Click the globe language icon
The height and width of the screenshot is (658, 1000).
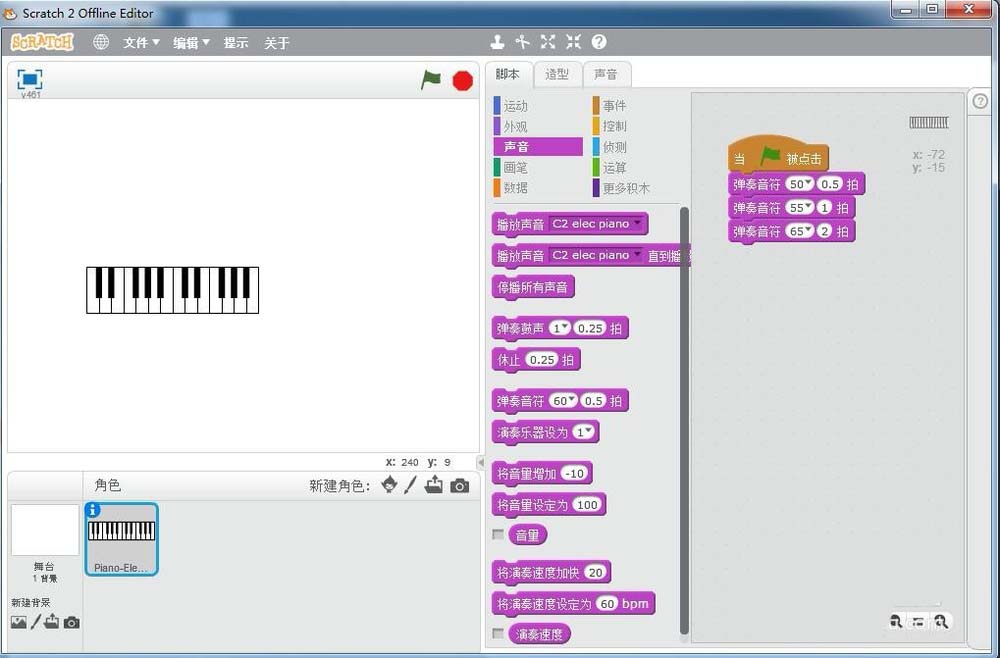(100, 42)
